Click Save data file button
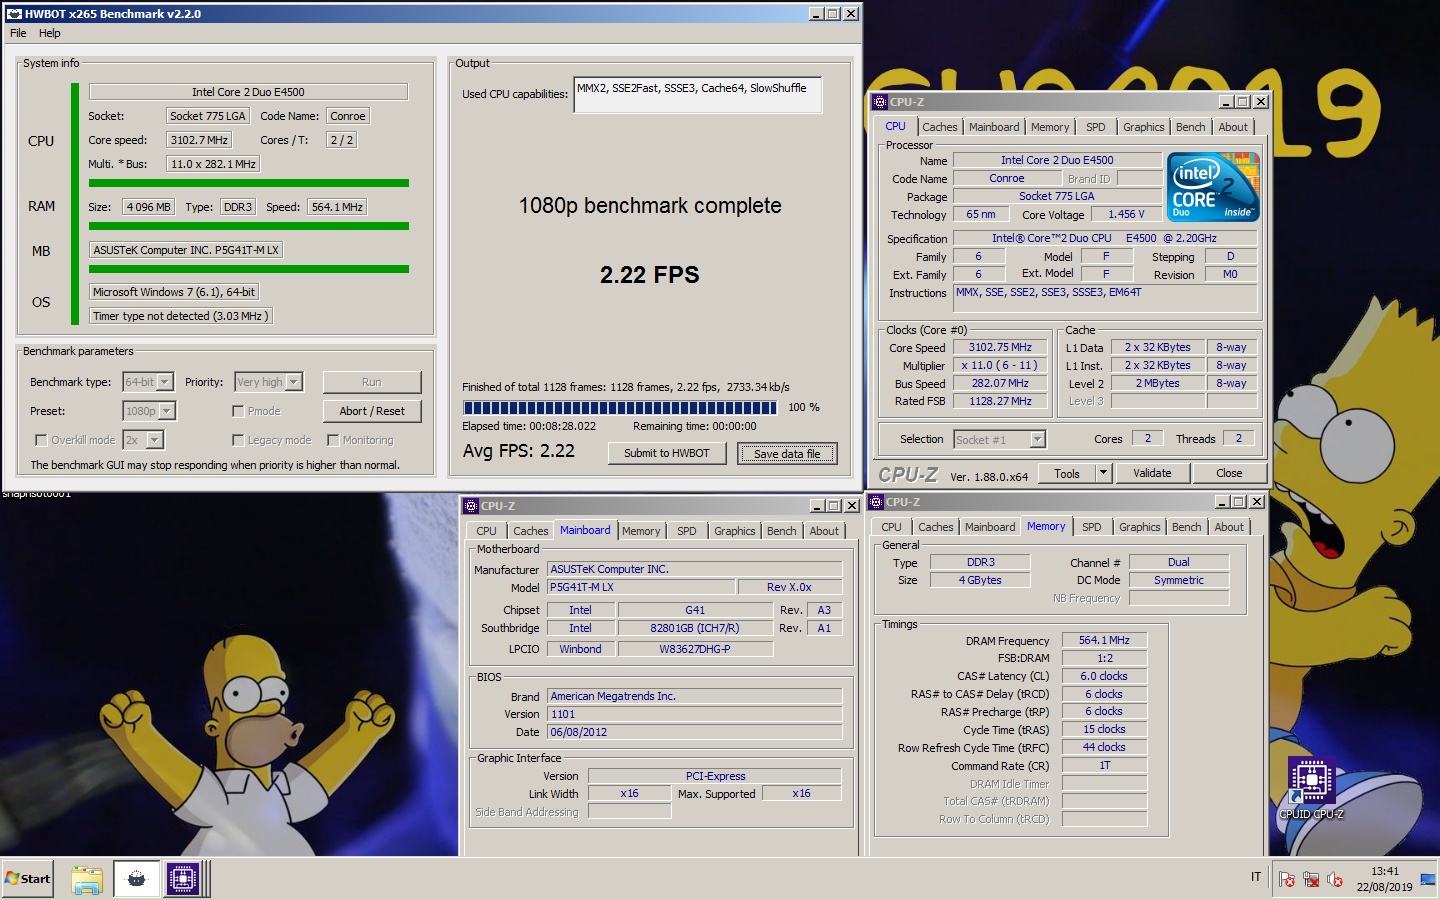The width and height of the screenshot is (1440, 900). tap(787, 454)
